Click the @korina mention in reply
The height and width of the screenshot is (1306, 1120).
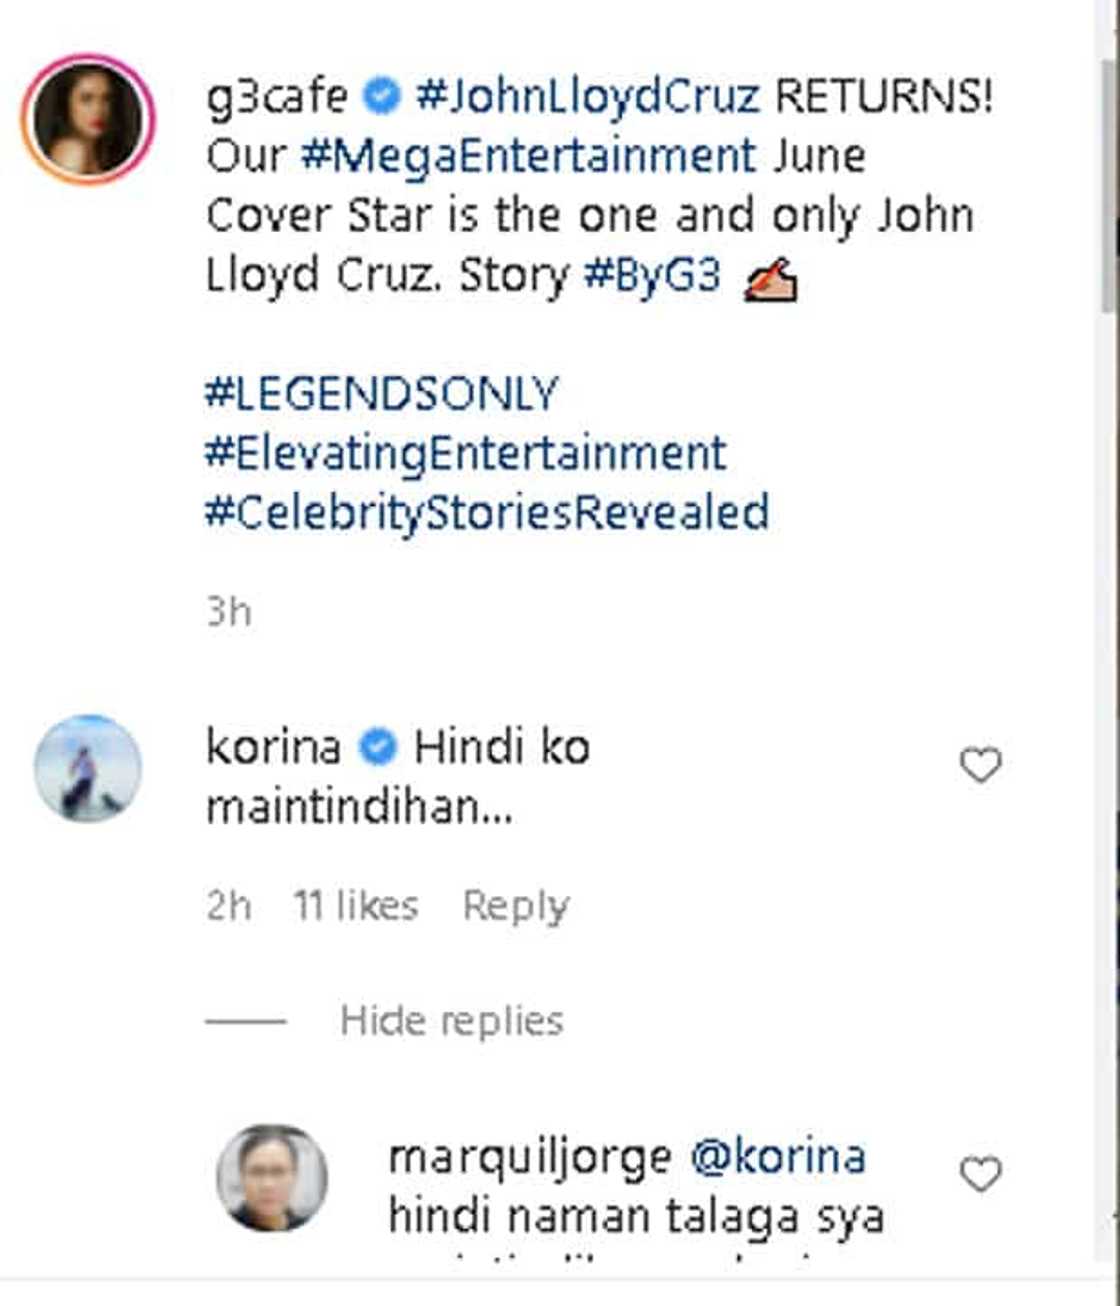pos(778,1157)
